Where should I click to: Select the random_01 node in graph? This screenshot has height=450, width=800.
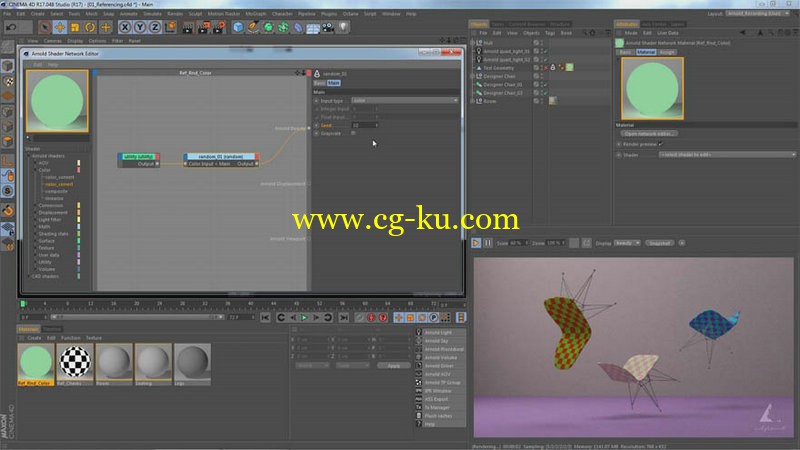pyautogui.click(x=221, y=160)
